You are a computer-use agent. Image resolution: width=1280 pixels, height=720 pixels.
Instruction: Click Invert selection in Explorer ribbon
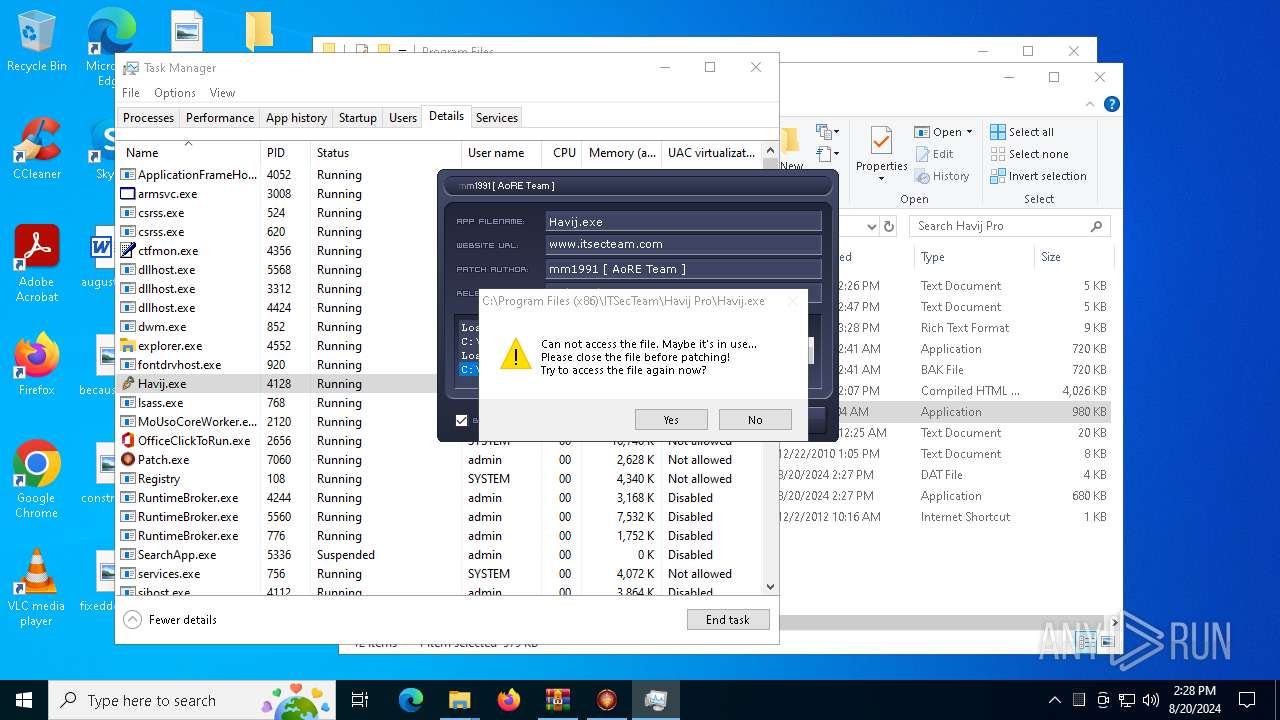tap(1038, 176)
